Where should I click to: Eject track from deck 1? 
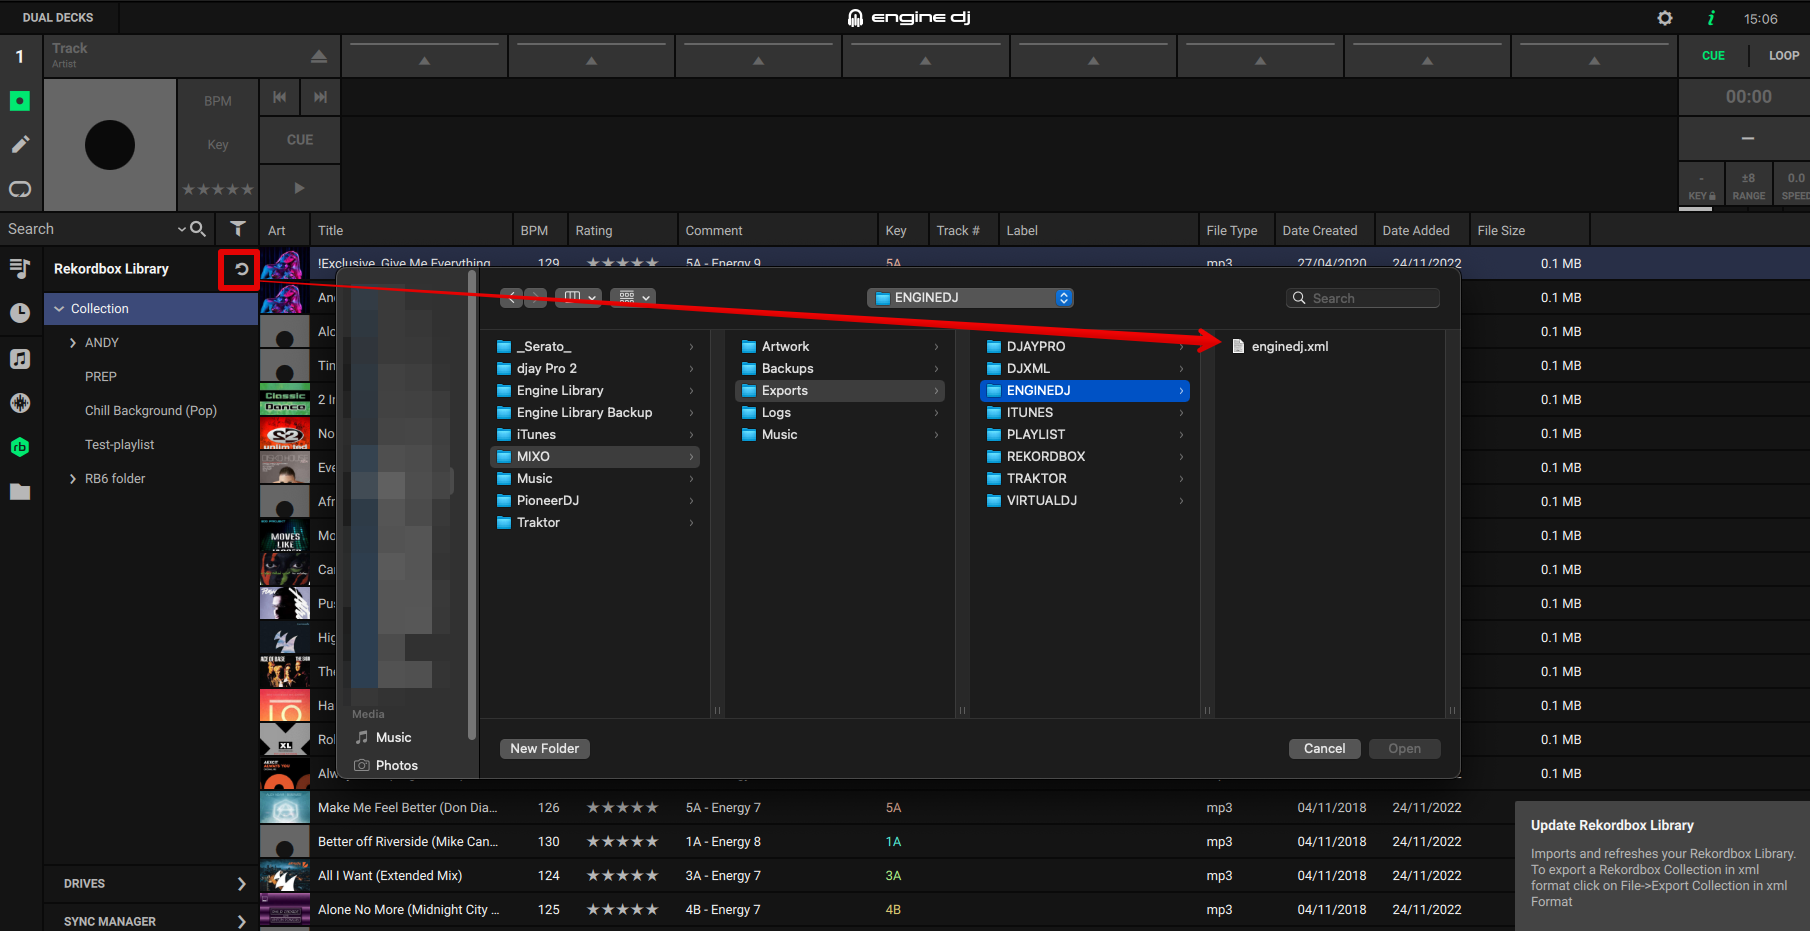tap(318, 56)
